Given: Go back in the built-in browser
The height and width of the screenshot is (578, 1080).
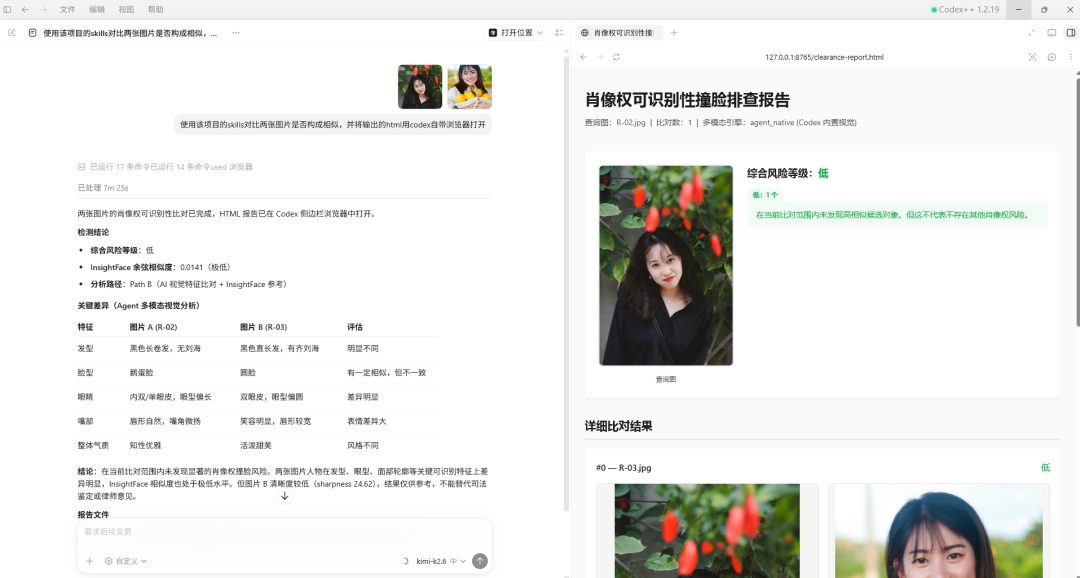Looking at the screenshot, I should click(583, 57).
